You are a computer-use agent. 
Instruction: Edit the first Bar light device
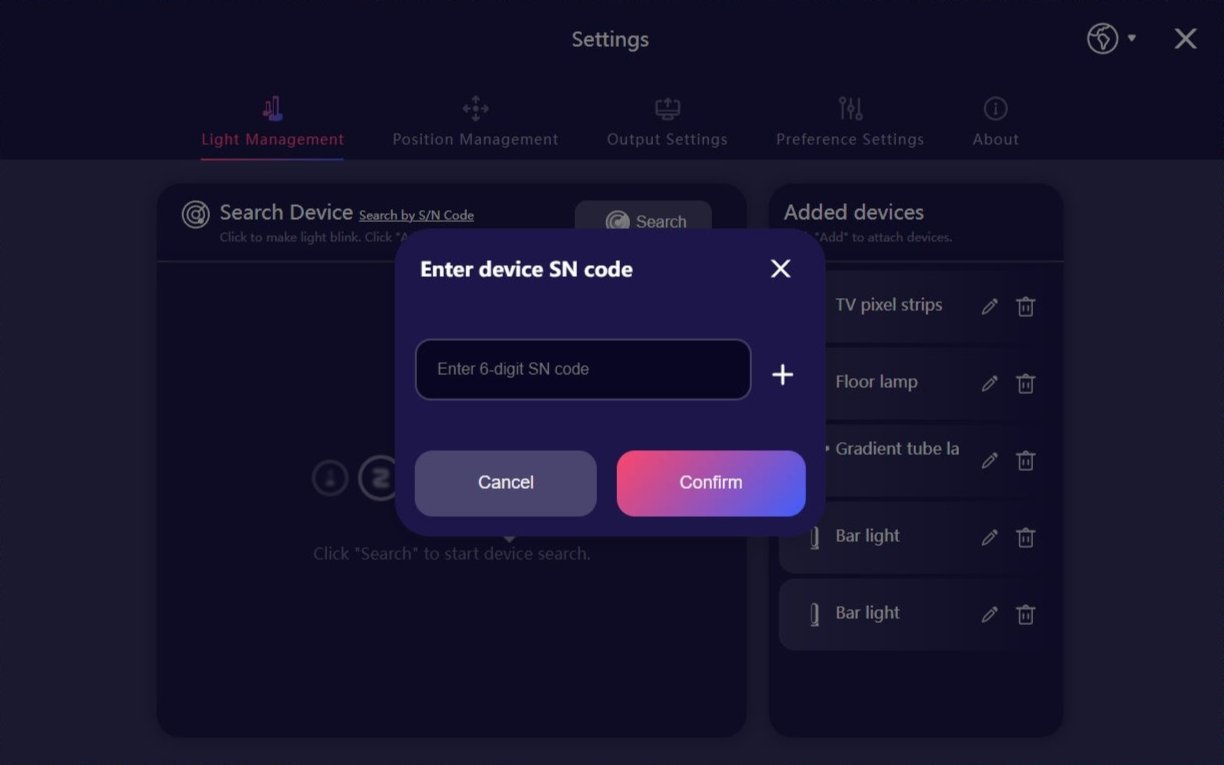[x=990, y=537]
